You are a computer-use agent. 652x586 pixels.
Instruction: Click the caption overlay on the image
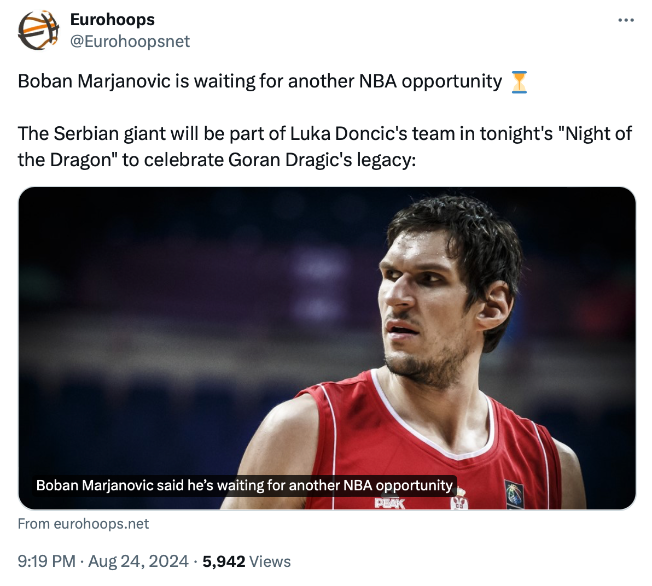(245, 485)
